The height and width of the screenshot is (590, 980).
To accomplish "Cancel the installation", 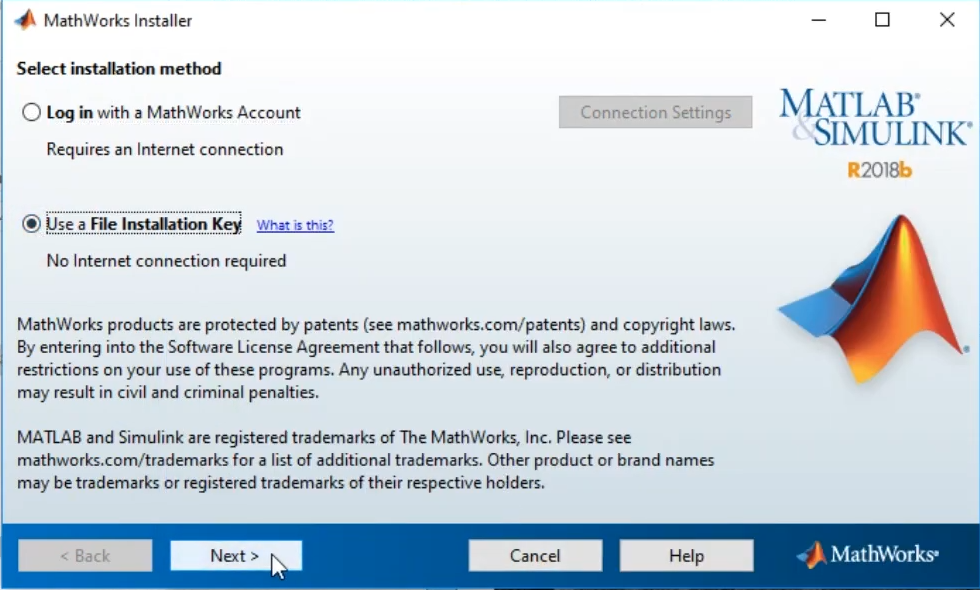I will [x=535, y=556].
